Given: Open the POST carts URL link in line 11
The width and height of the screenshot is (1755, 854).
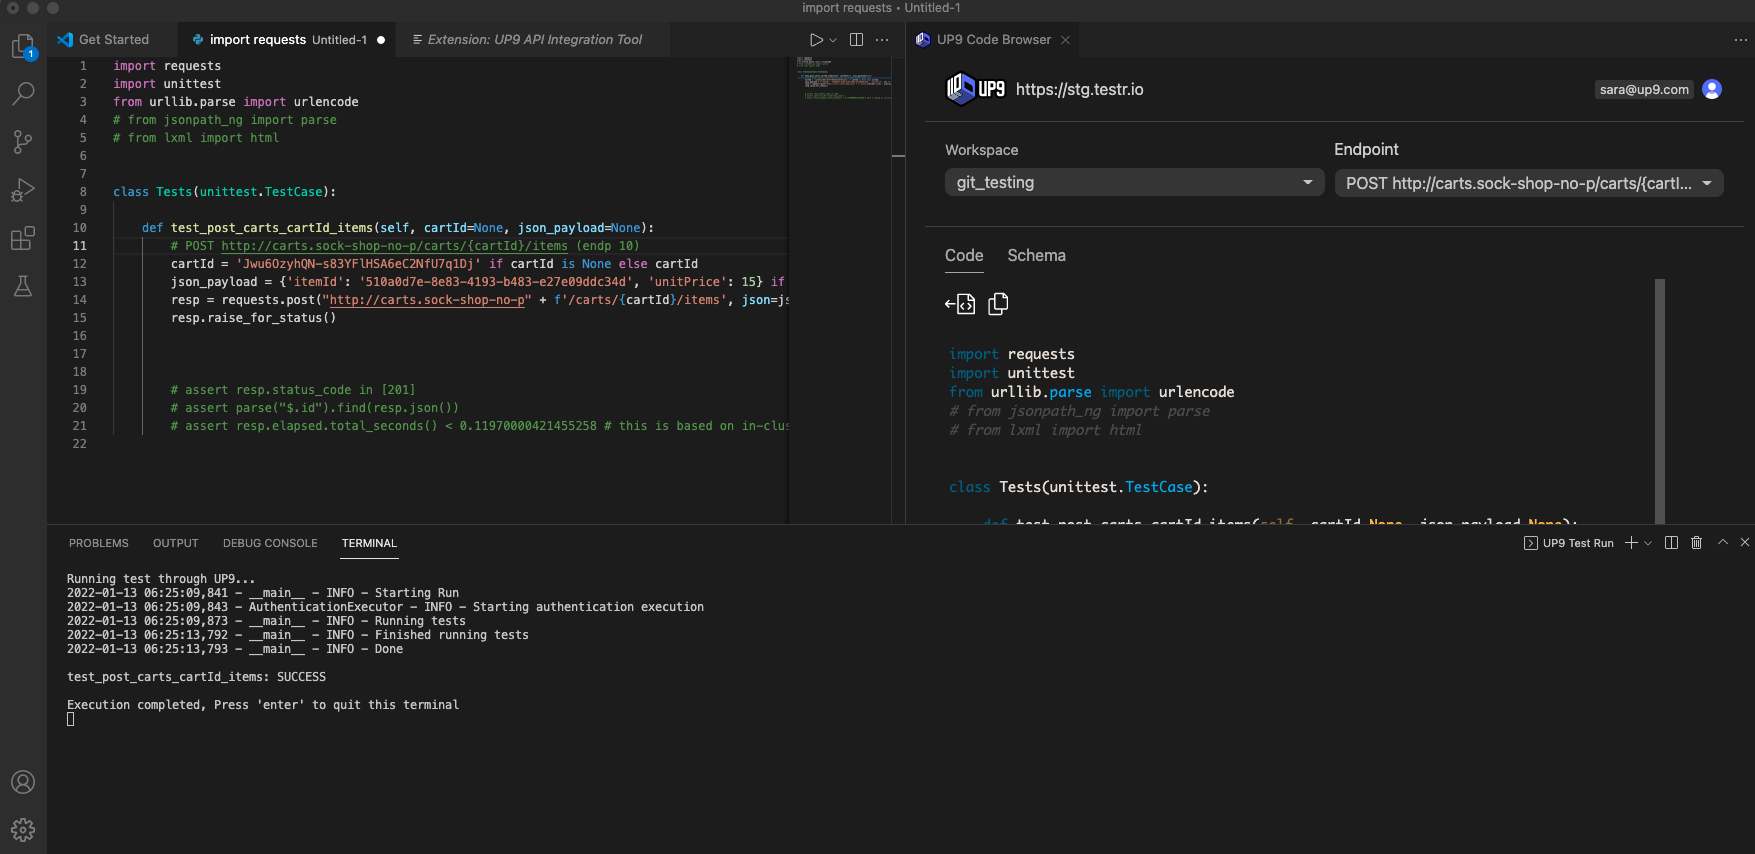Looking at the screenshot, I should 394,246.
